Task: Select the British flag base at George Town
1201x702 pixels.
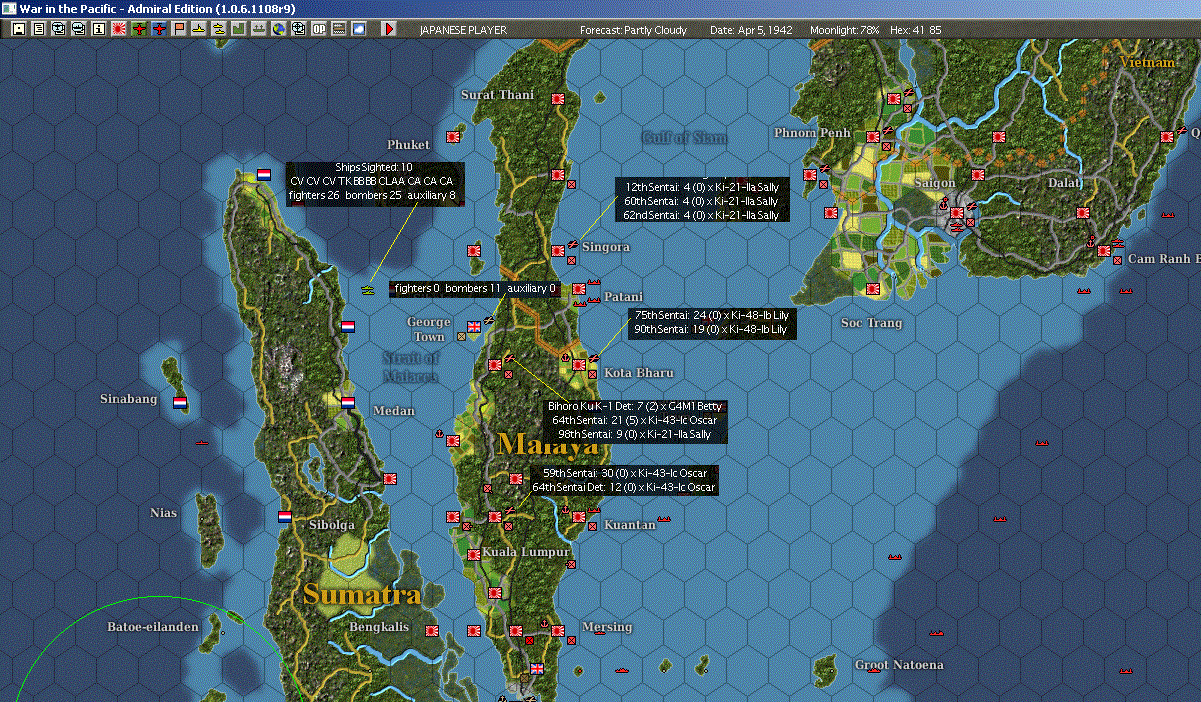Action: [474, 326]
